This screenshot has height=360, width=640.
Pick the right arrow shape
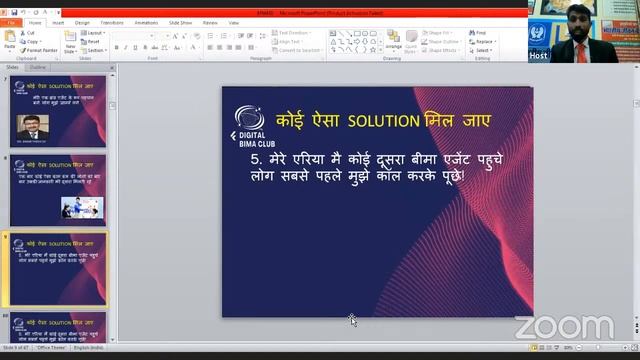click(357, 42)
